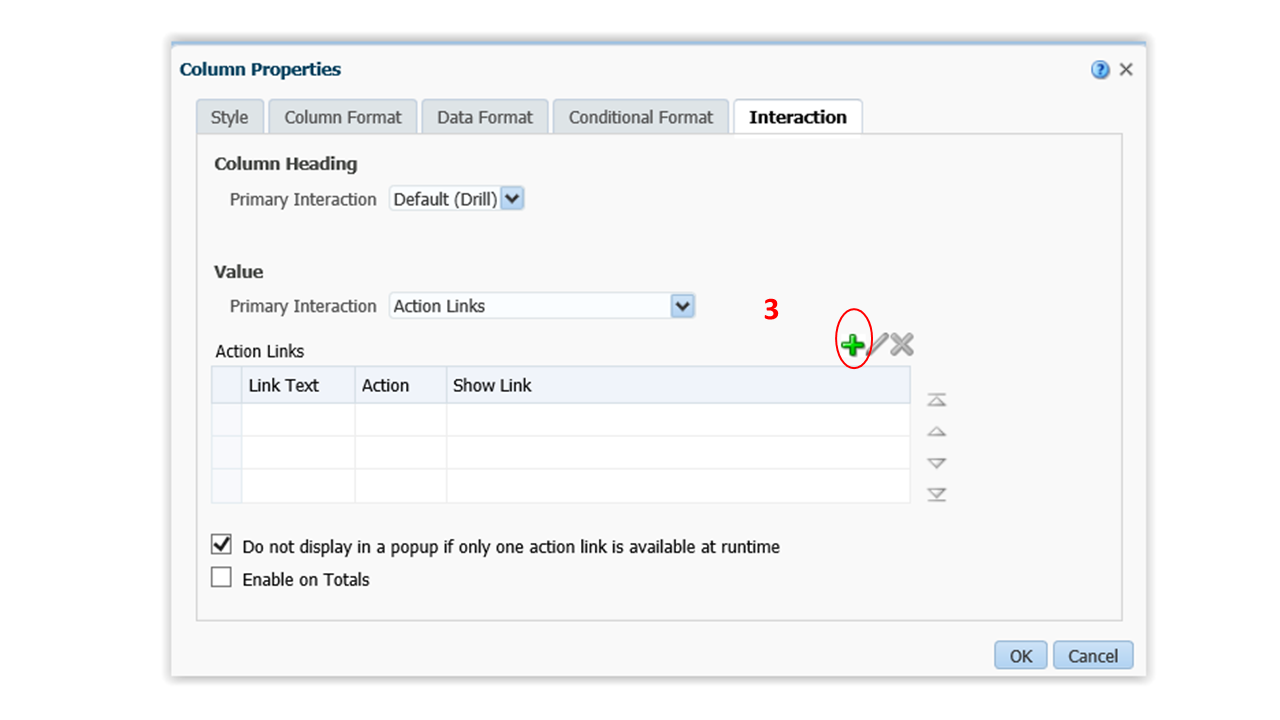The height and width of the screenshot is (720, 1280).
Task: Enable the 'Enable on Totals' checkbox
Action: pos(221,578)
